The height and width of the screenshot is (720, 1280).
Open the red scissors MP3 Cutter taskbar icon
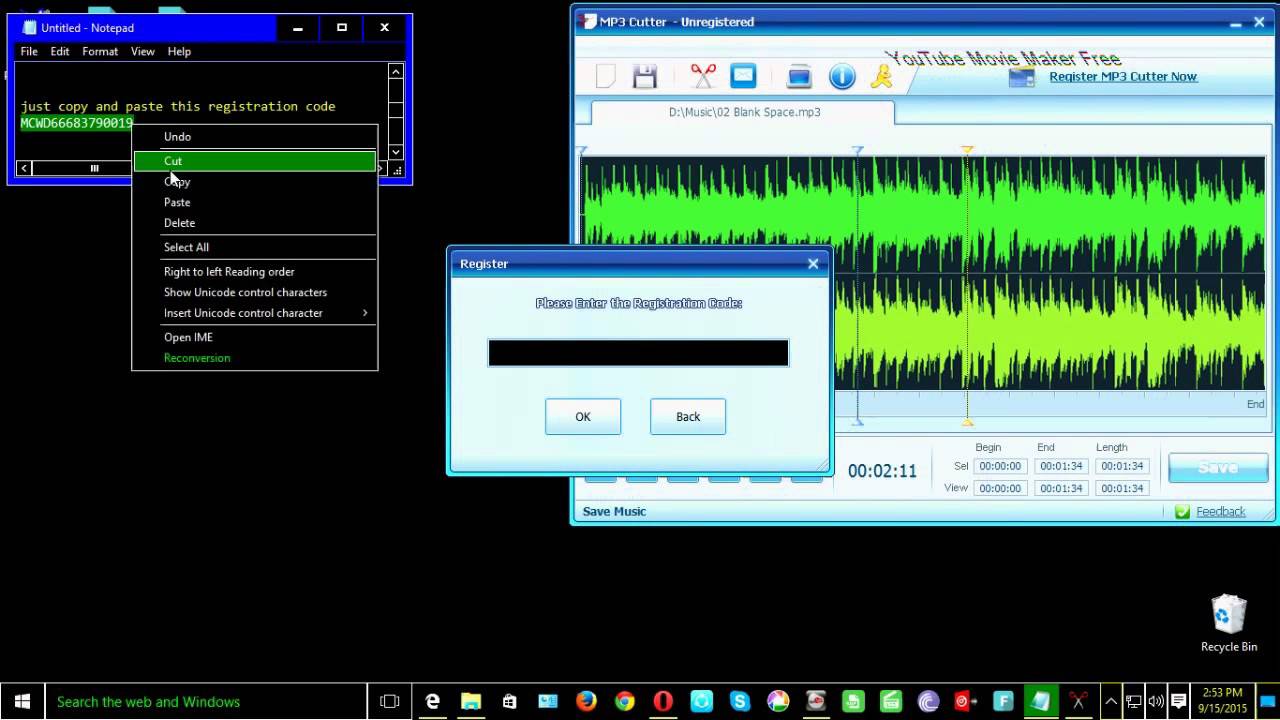(1078, 702)
